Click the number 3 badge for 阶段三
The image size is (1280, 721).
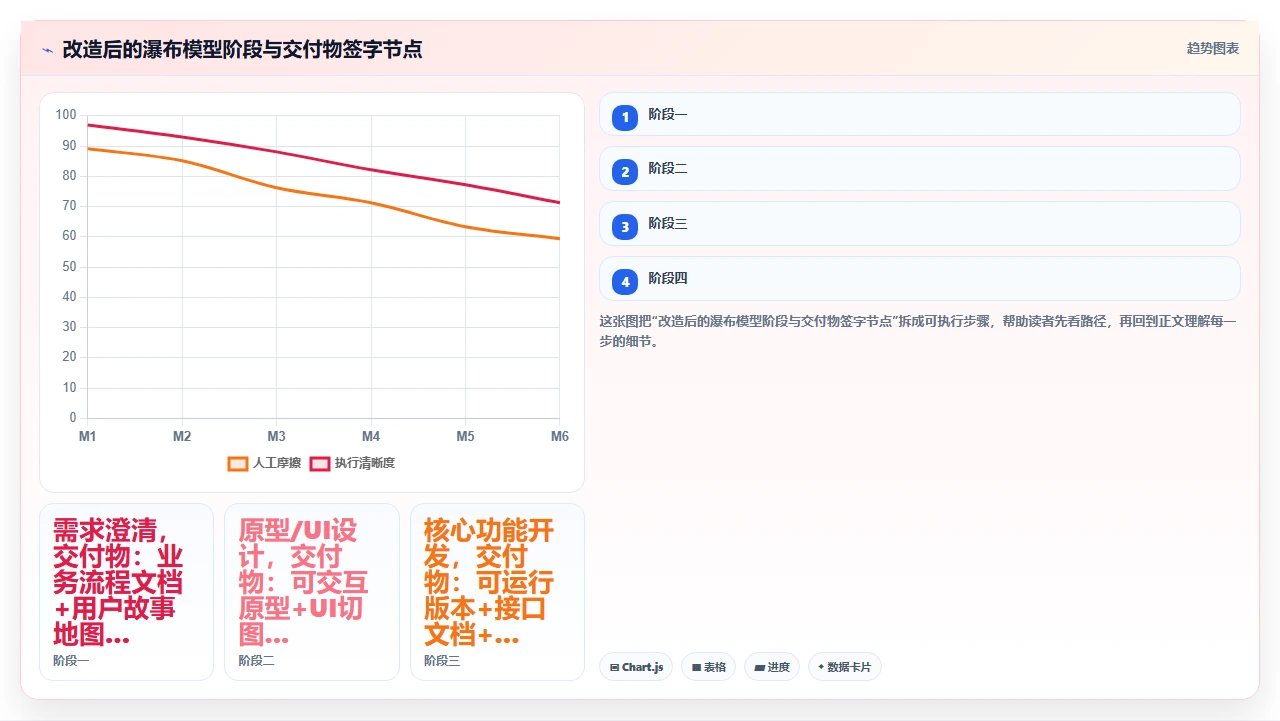tap(625, 227)
